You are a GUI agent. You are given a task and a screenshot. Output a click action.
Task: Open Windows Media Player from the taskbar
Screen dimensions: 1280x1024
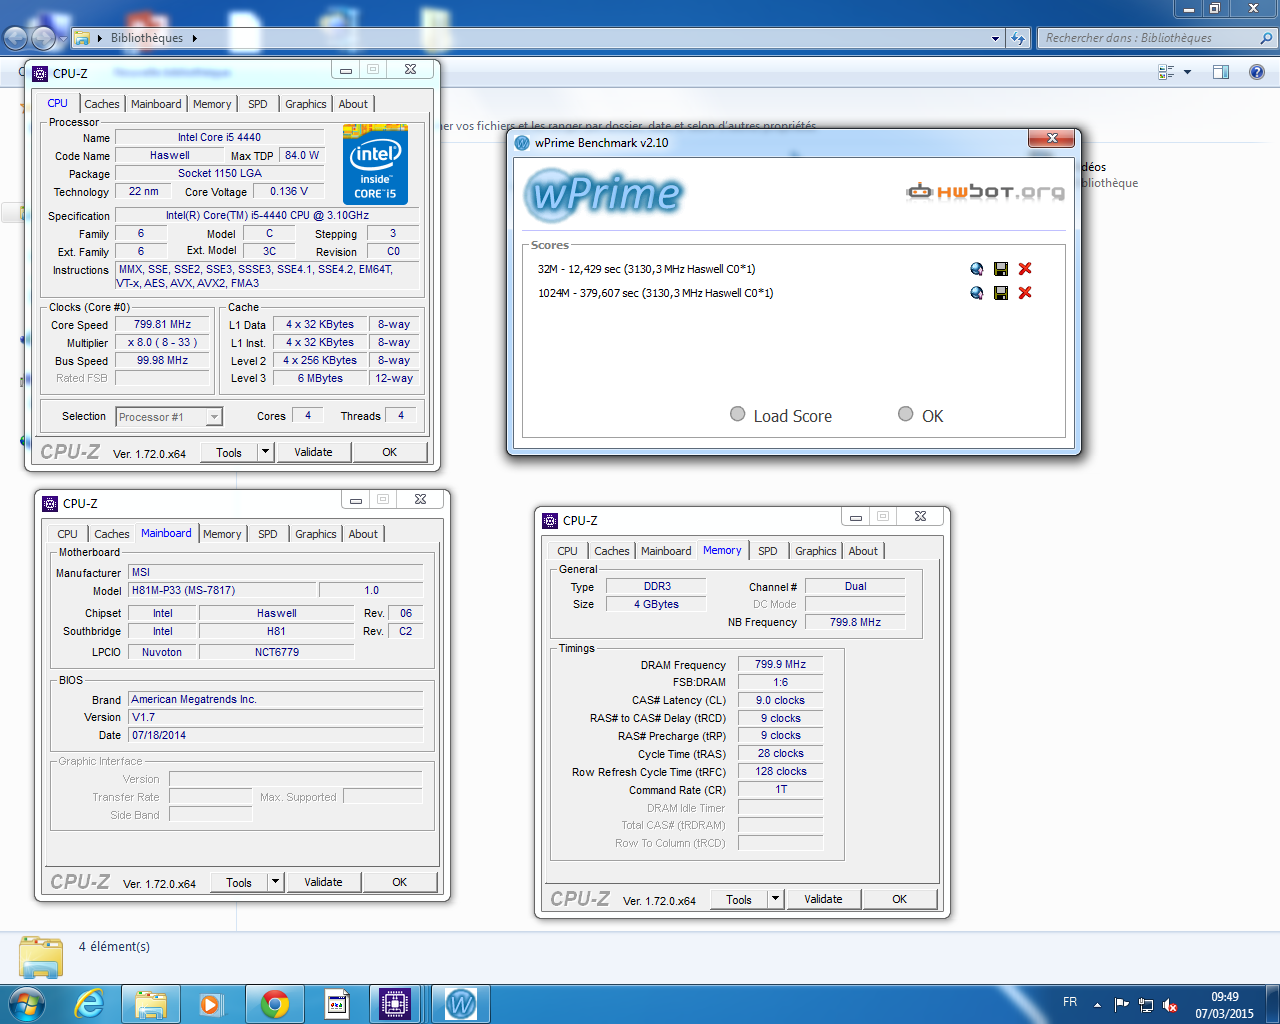click(x=212, y=1004)
